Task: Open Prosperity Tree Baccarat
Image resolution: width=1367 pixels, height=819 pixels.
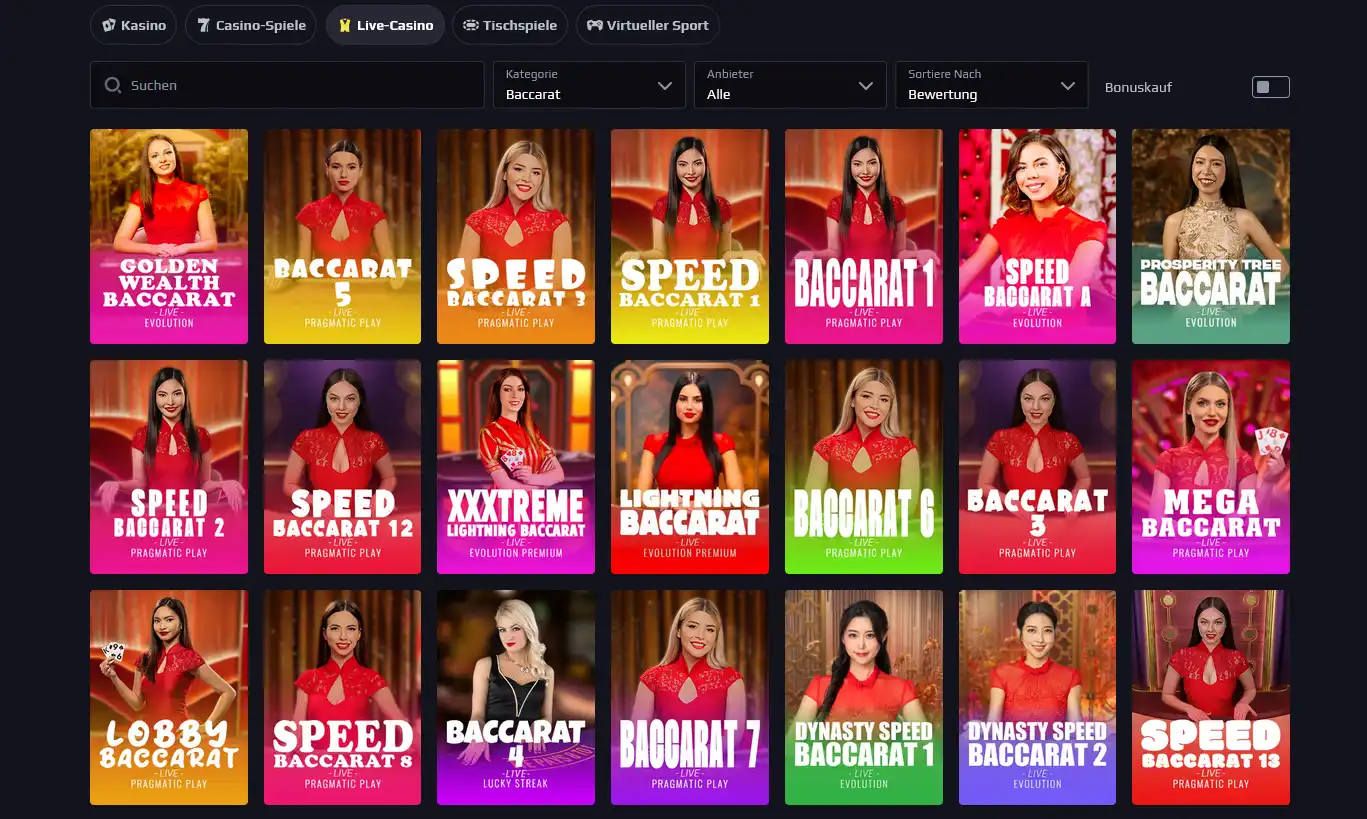Action: coord(1211,236)
